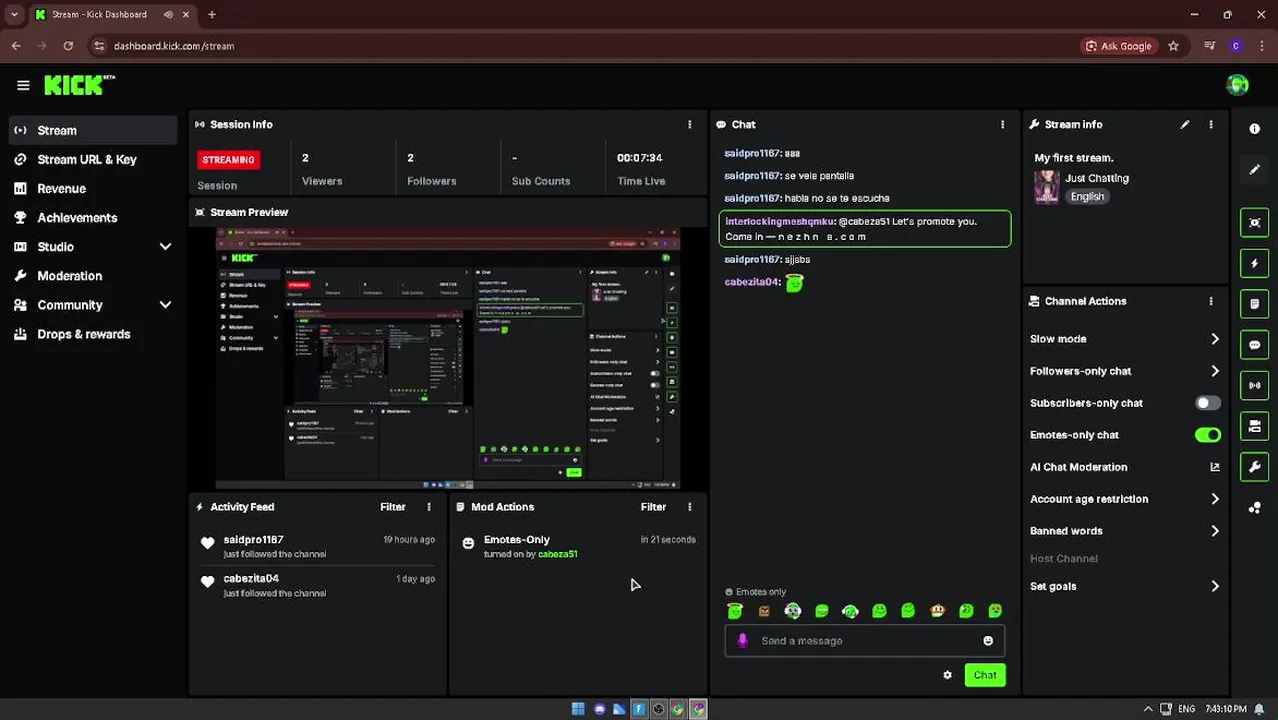Insert the monkey-face emote
Screen dimensions: 1278x720
pyautogui.click(x=937, y=611)
